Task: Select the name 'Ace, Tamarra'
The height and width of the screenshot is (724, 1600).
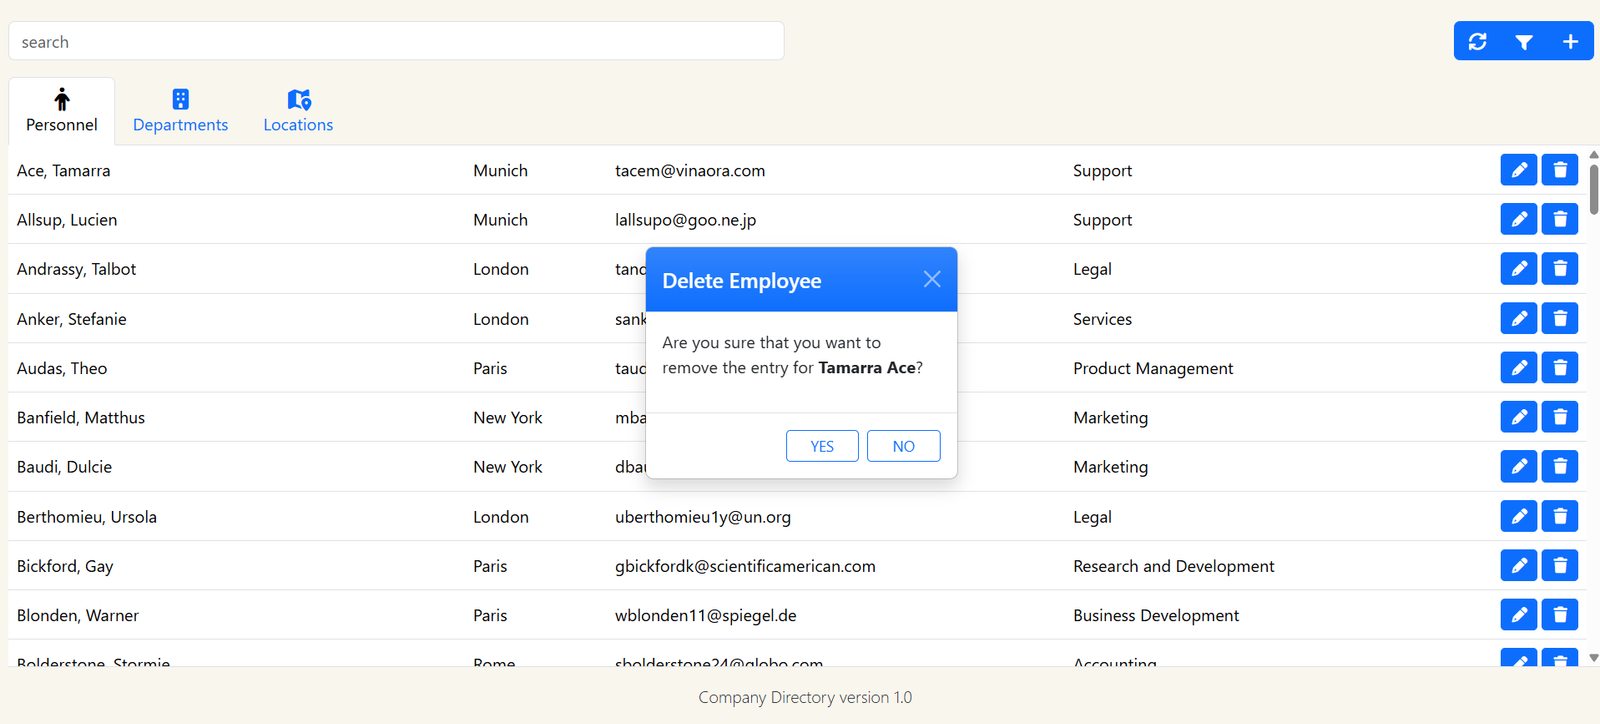Action: (x=64, y=171)
